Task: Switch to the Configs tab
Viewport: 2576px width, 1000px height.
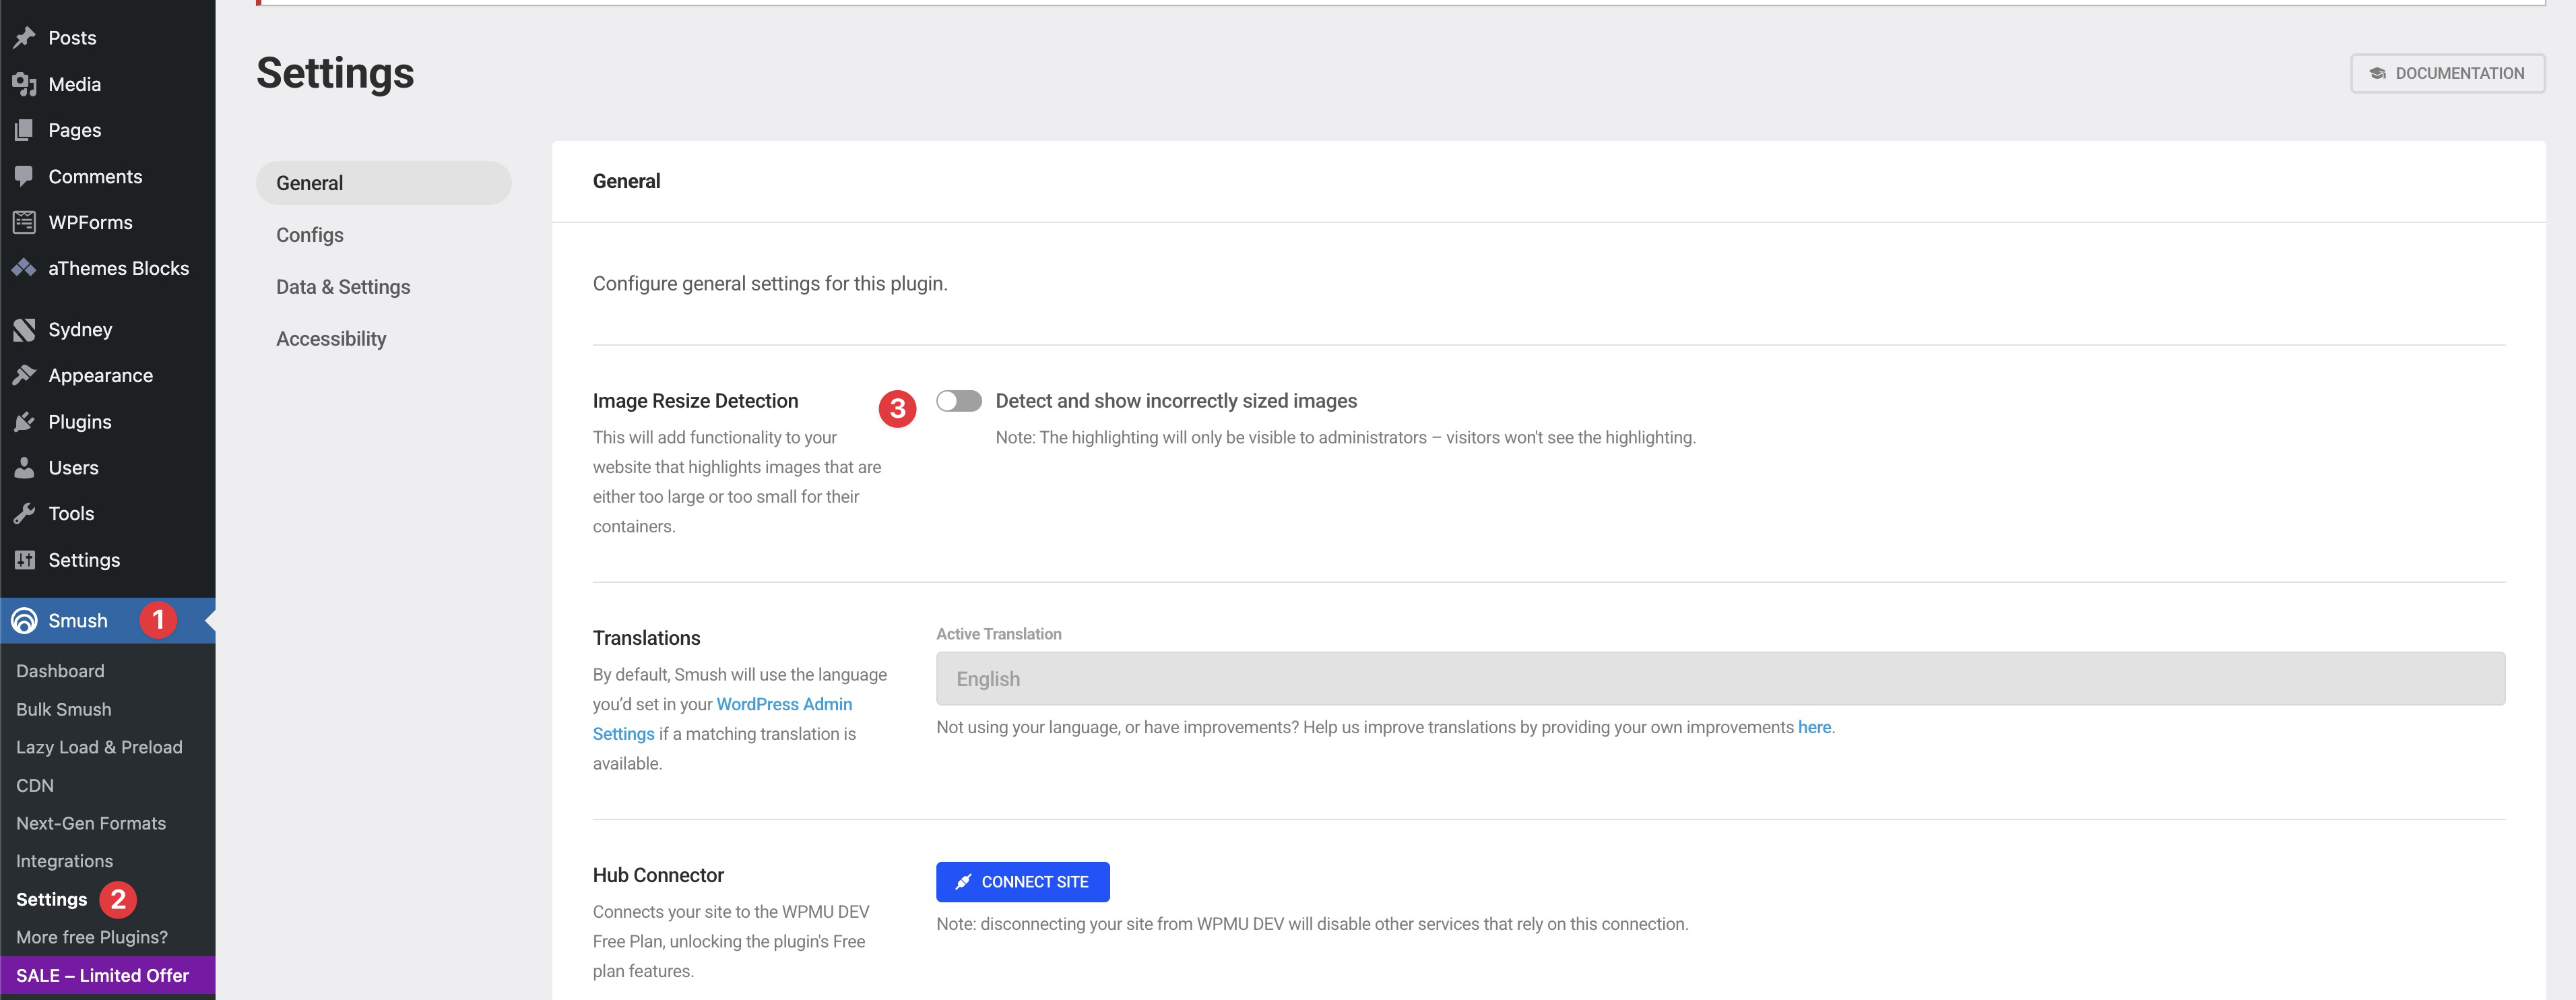Action: coord(310,235)
